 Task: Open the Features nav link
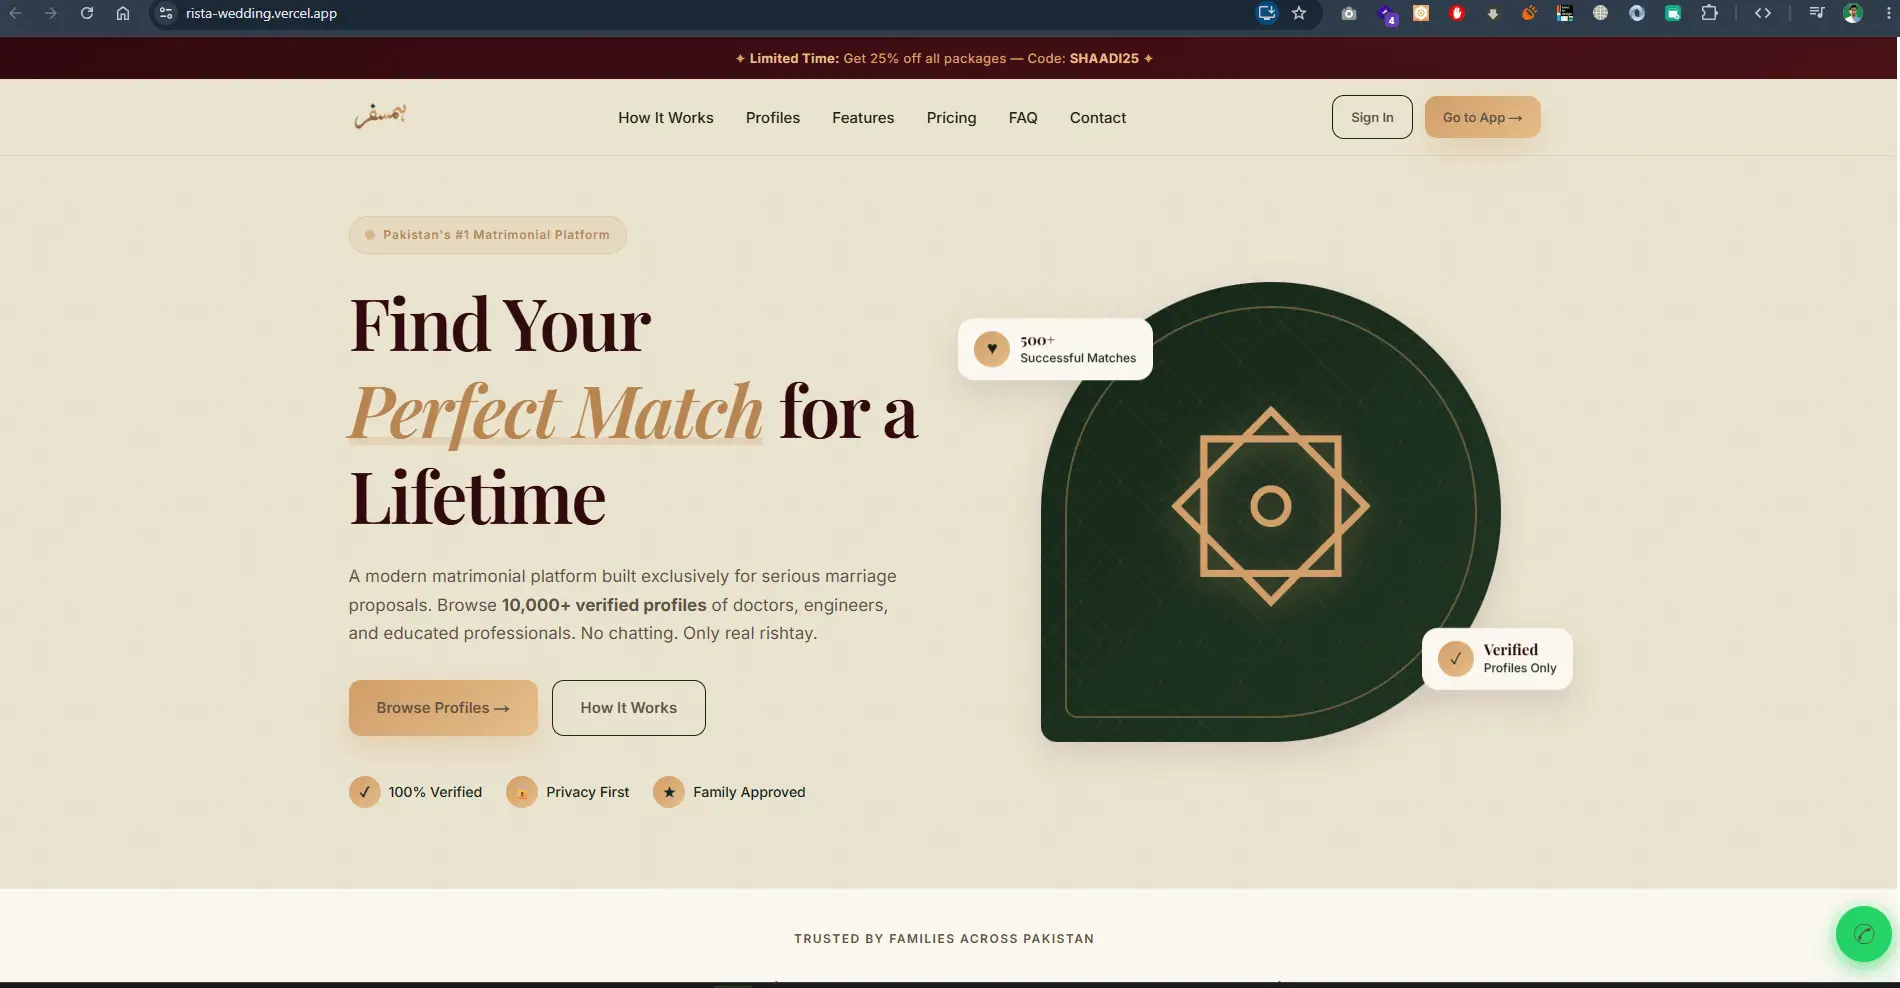coord(863,117)
